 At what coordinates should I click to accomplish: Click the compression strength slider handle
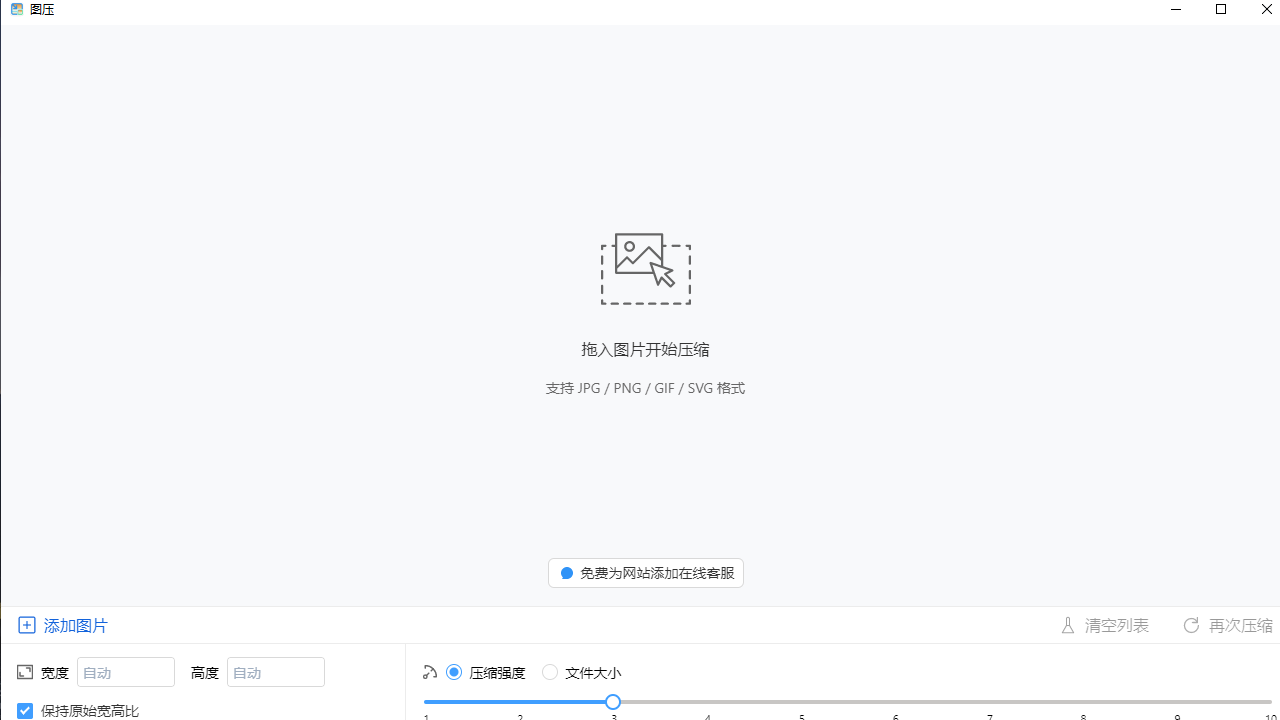coord(613,702)
